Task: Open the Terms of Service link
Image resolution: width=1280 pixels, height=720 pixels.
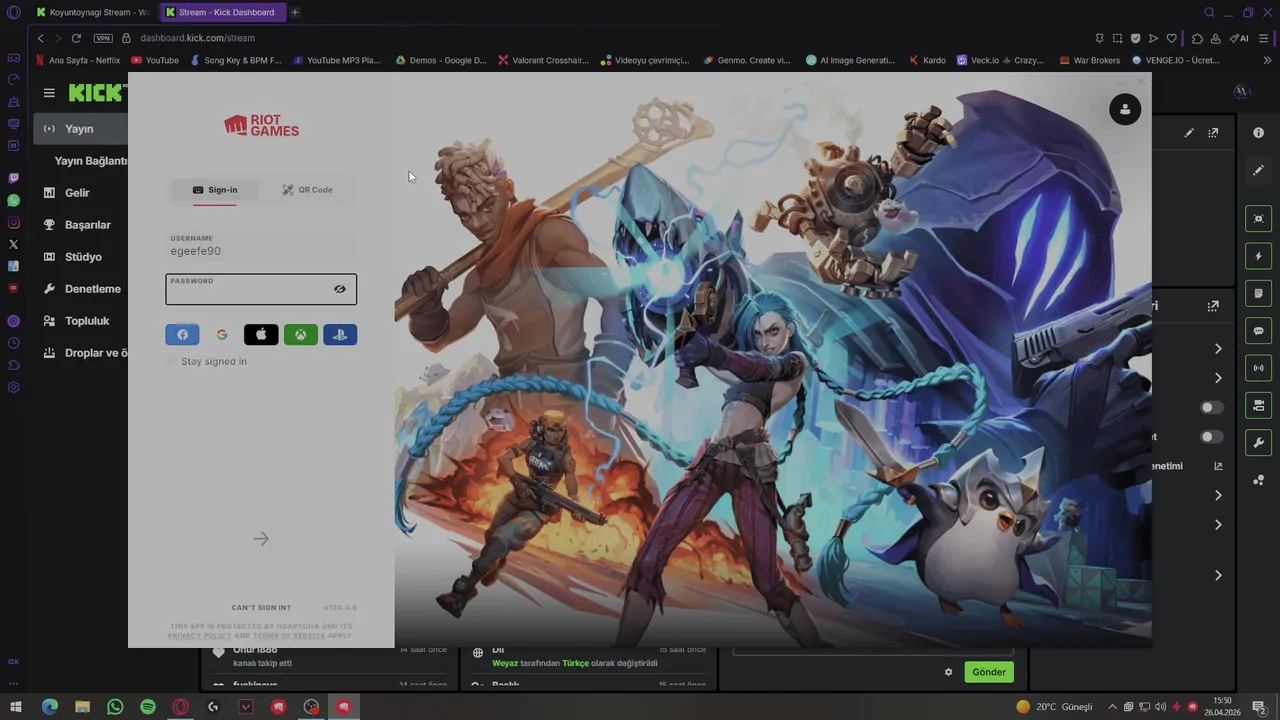Action: pyautogui.click(x=289, y=636)
